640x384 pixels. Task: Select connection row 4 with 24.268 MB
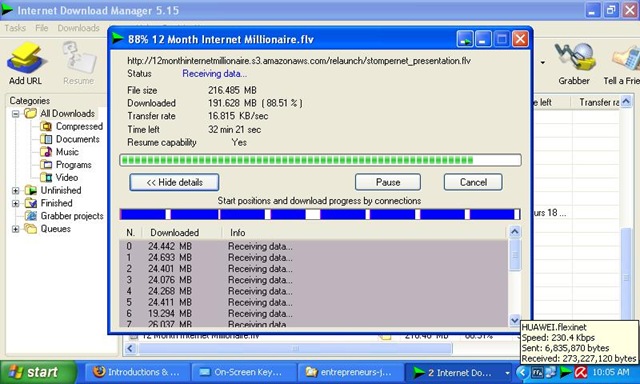tap(313, 291)
